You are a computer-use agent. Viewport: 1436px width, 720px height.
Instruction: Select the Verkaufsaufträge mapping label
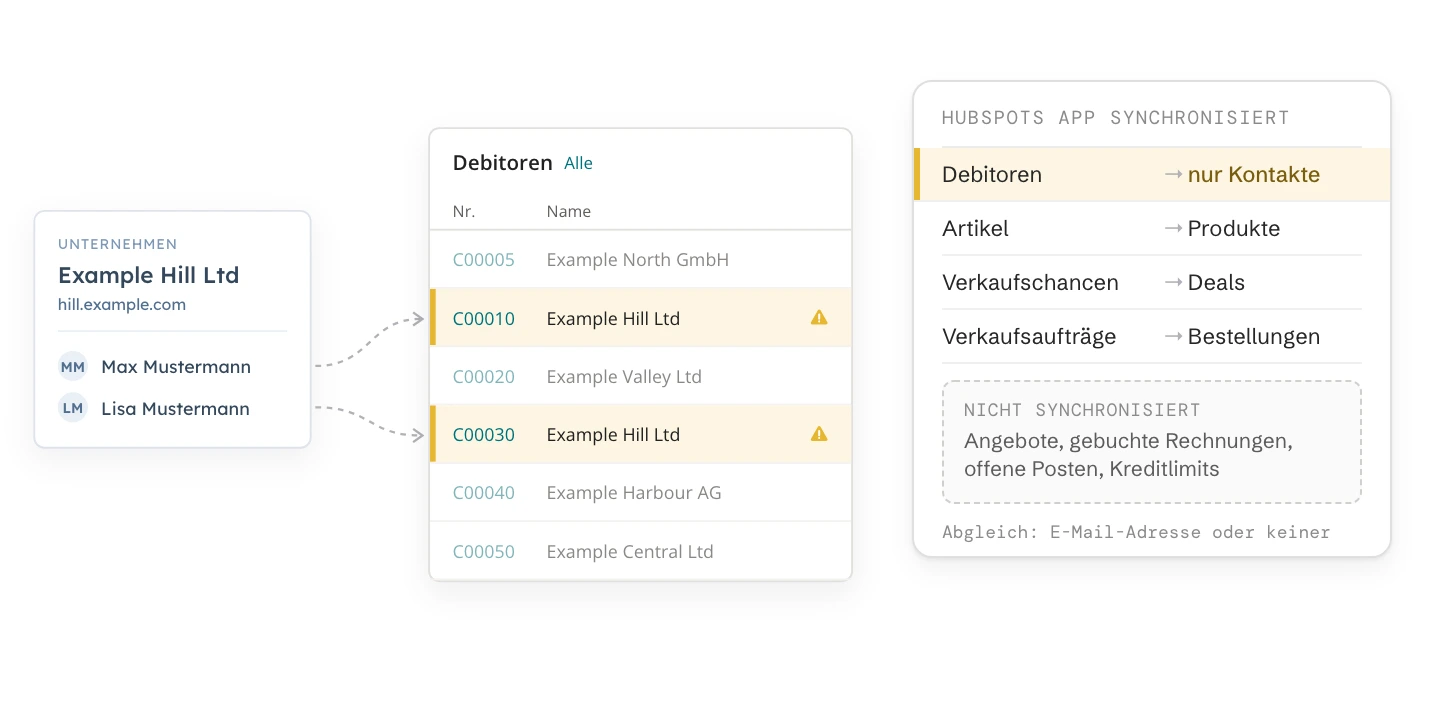pyautogui.click(x=1029, y=337)
